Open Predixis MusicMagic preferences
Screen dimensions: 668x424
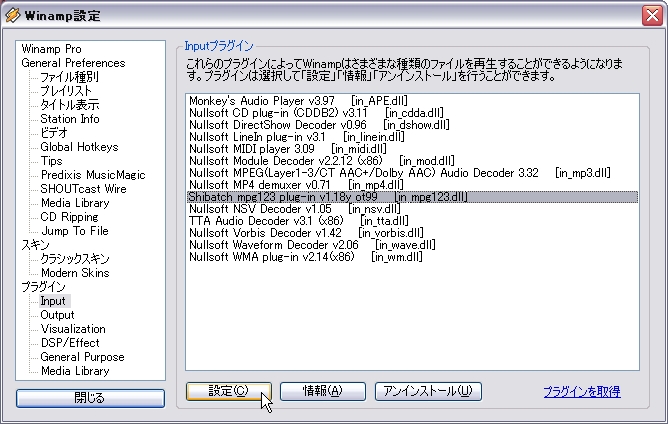pos(93,175)
